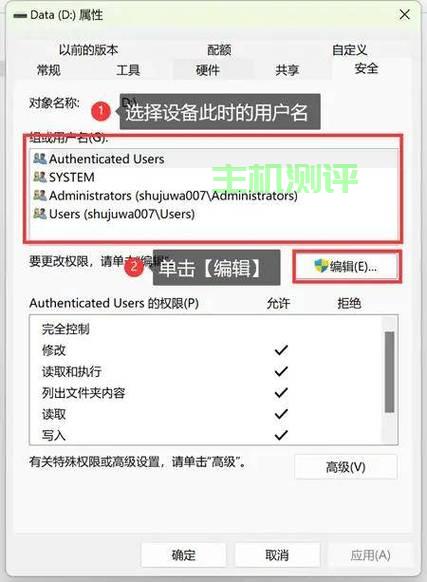This screenshot has width=427, height=582.
Task: Select the Administrators group icon
Action: [40, 195]
